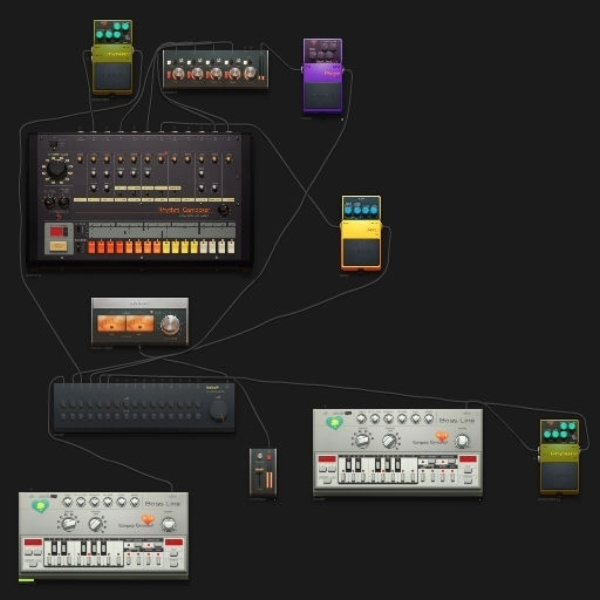The image size is (600, 600).
Task: Click the red display window on the Rhythm Composer
Action: point(58,232)
